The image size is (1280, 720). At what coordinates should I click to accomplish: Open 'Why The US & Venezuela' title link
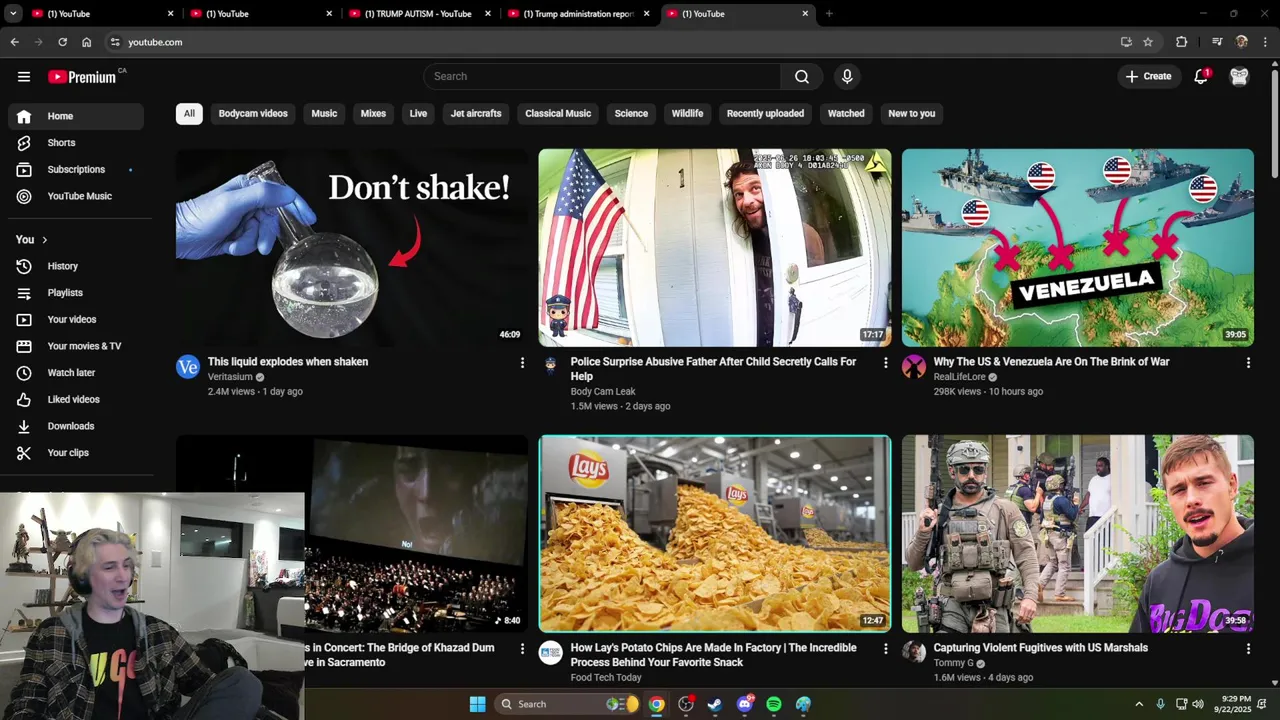coord(1051,362)
